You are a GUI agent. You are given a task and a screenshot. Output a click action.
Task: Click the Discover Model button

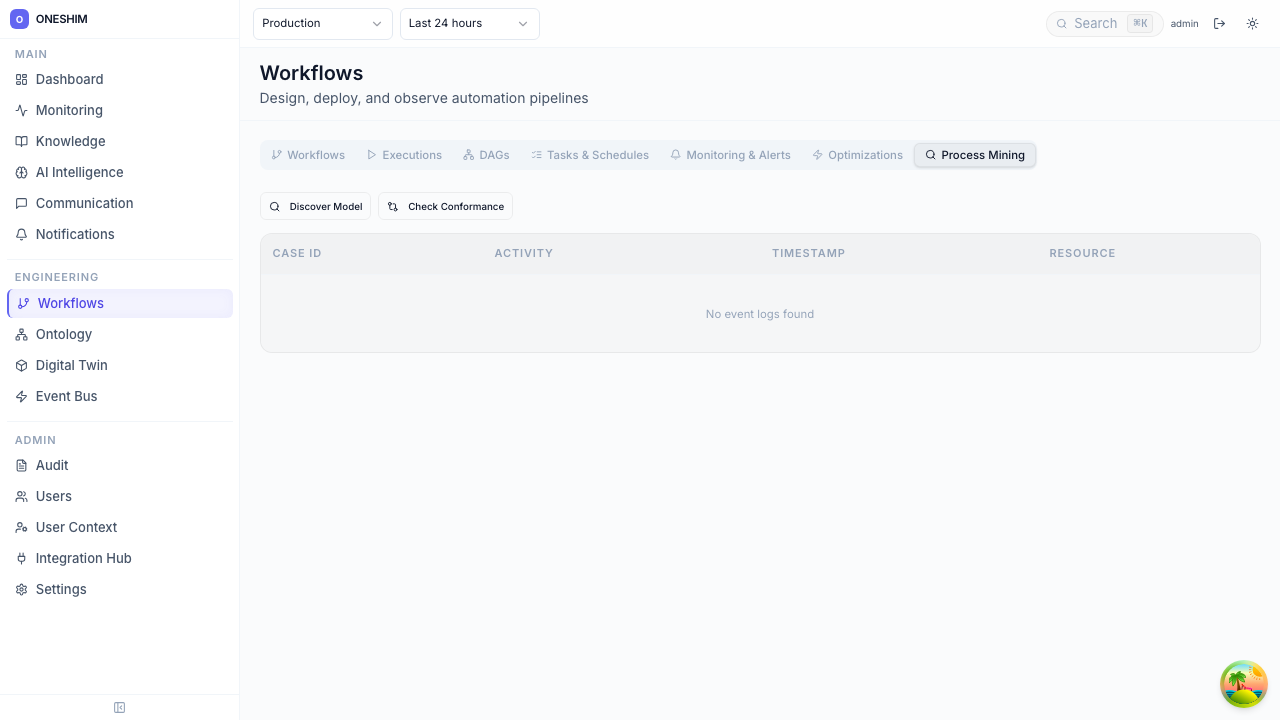315,206
